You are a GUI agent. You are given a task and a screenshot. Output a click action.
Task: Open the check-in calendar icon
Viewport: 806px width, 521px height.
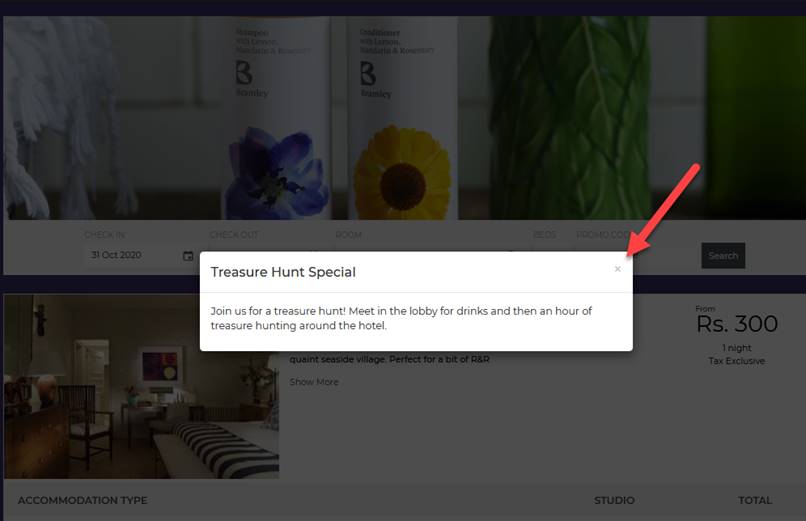point(188,255)
